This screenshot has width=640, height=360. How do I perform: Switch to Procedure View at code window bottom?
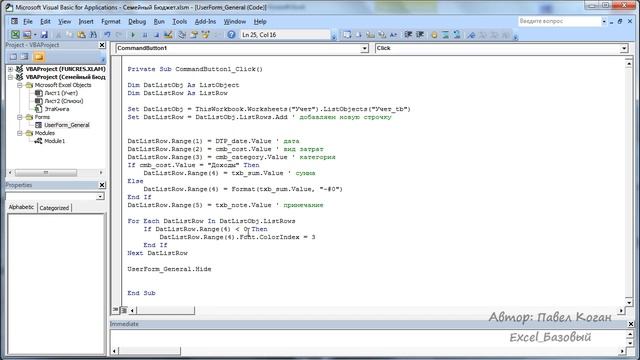point(116,310)
